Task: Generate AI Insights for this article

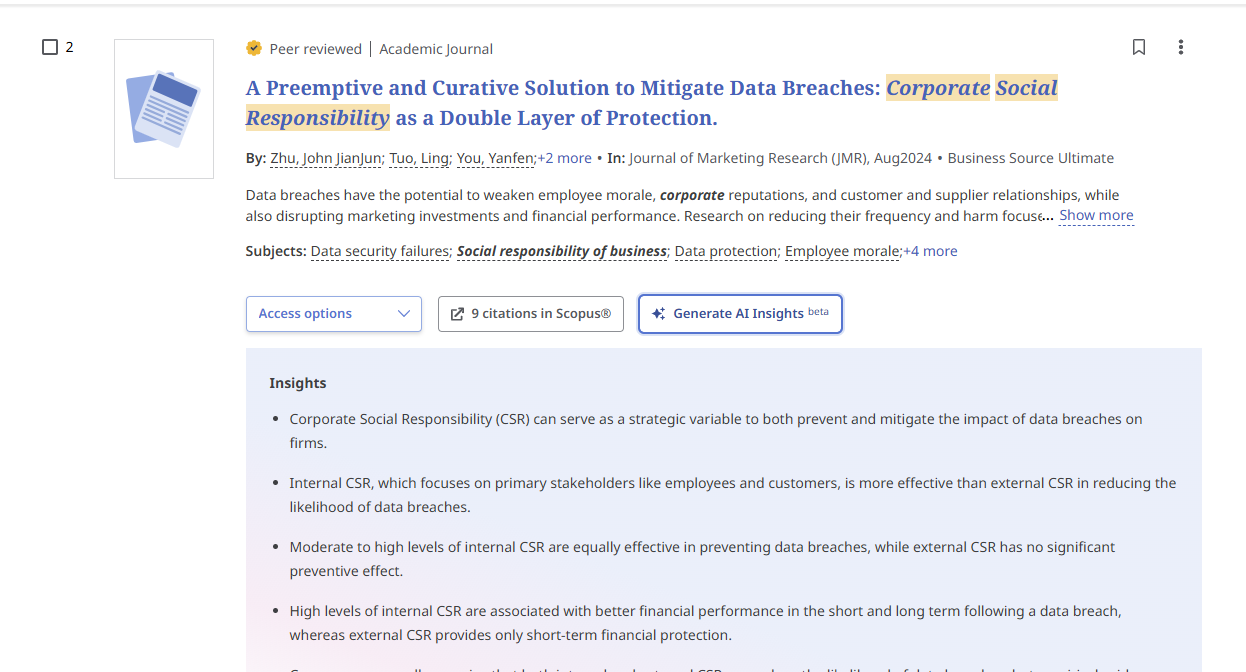Action: [x=740, y=313]
